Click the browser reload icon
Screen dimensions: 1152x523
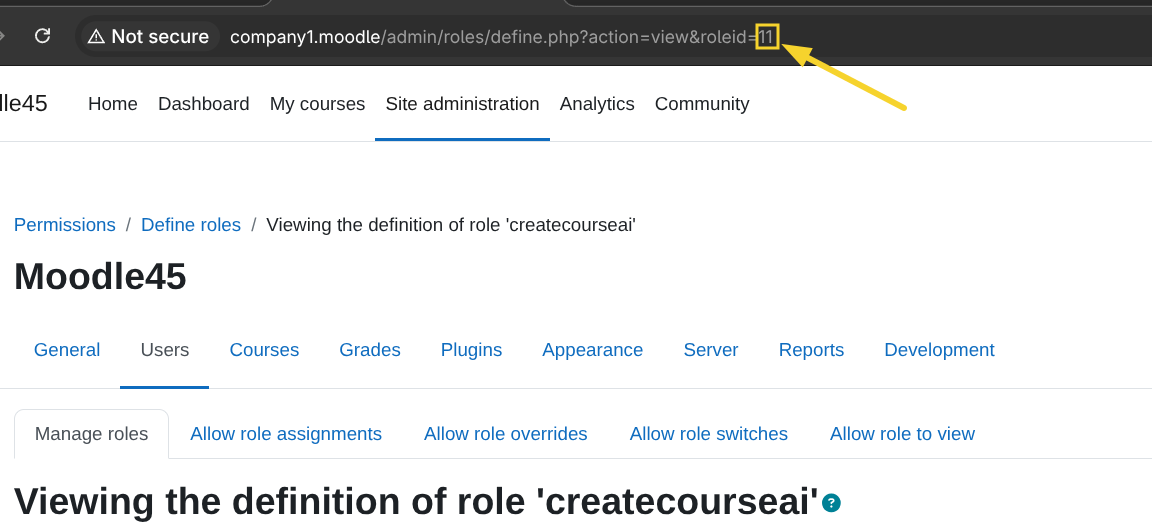coord(42,36)
